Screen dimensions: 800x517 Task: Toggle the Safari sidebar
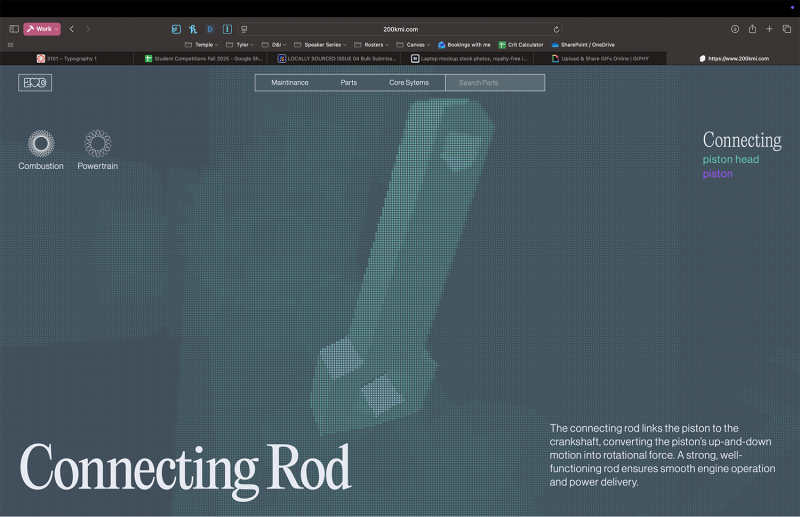coord(14,29)
